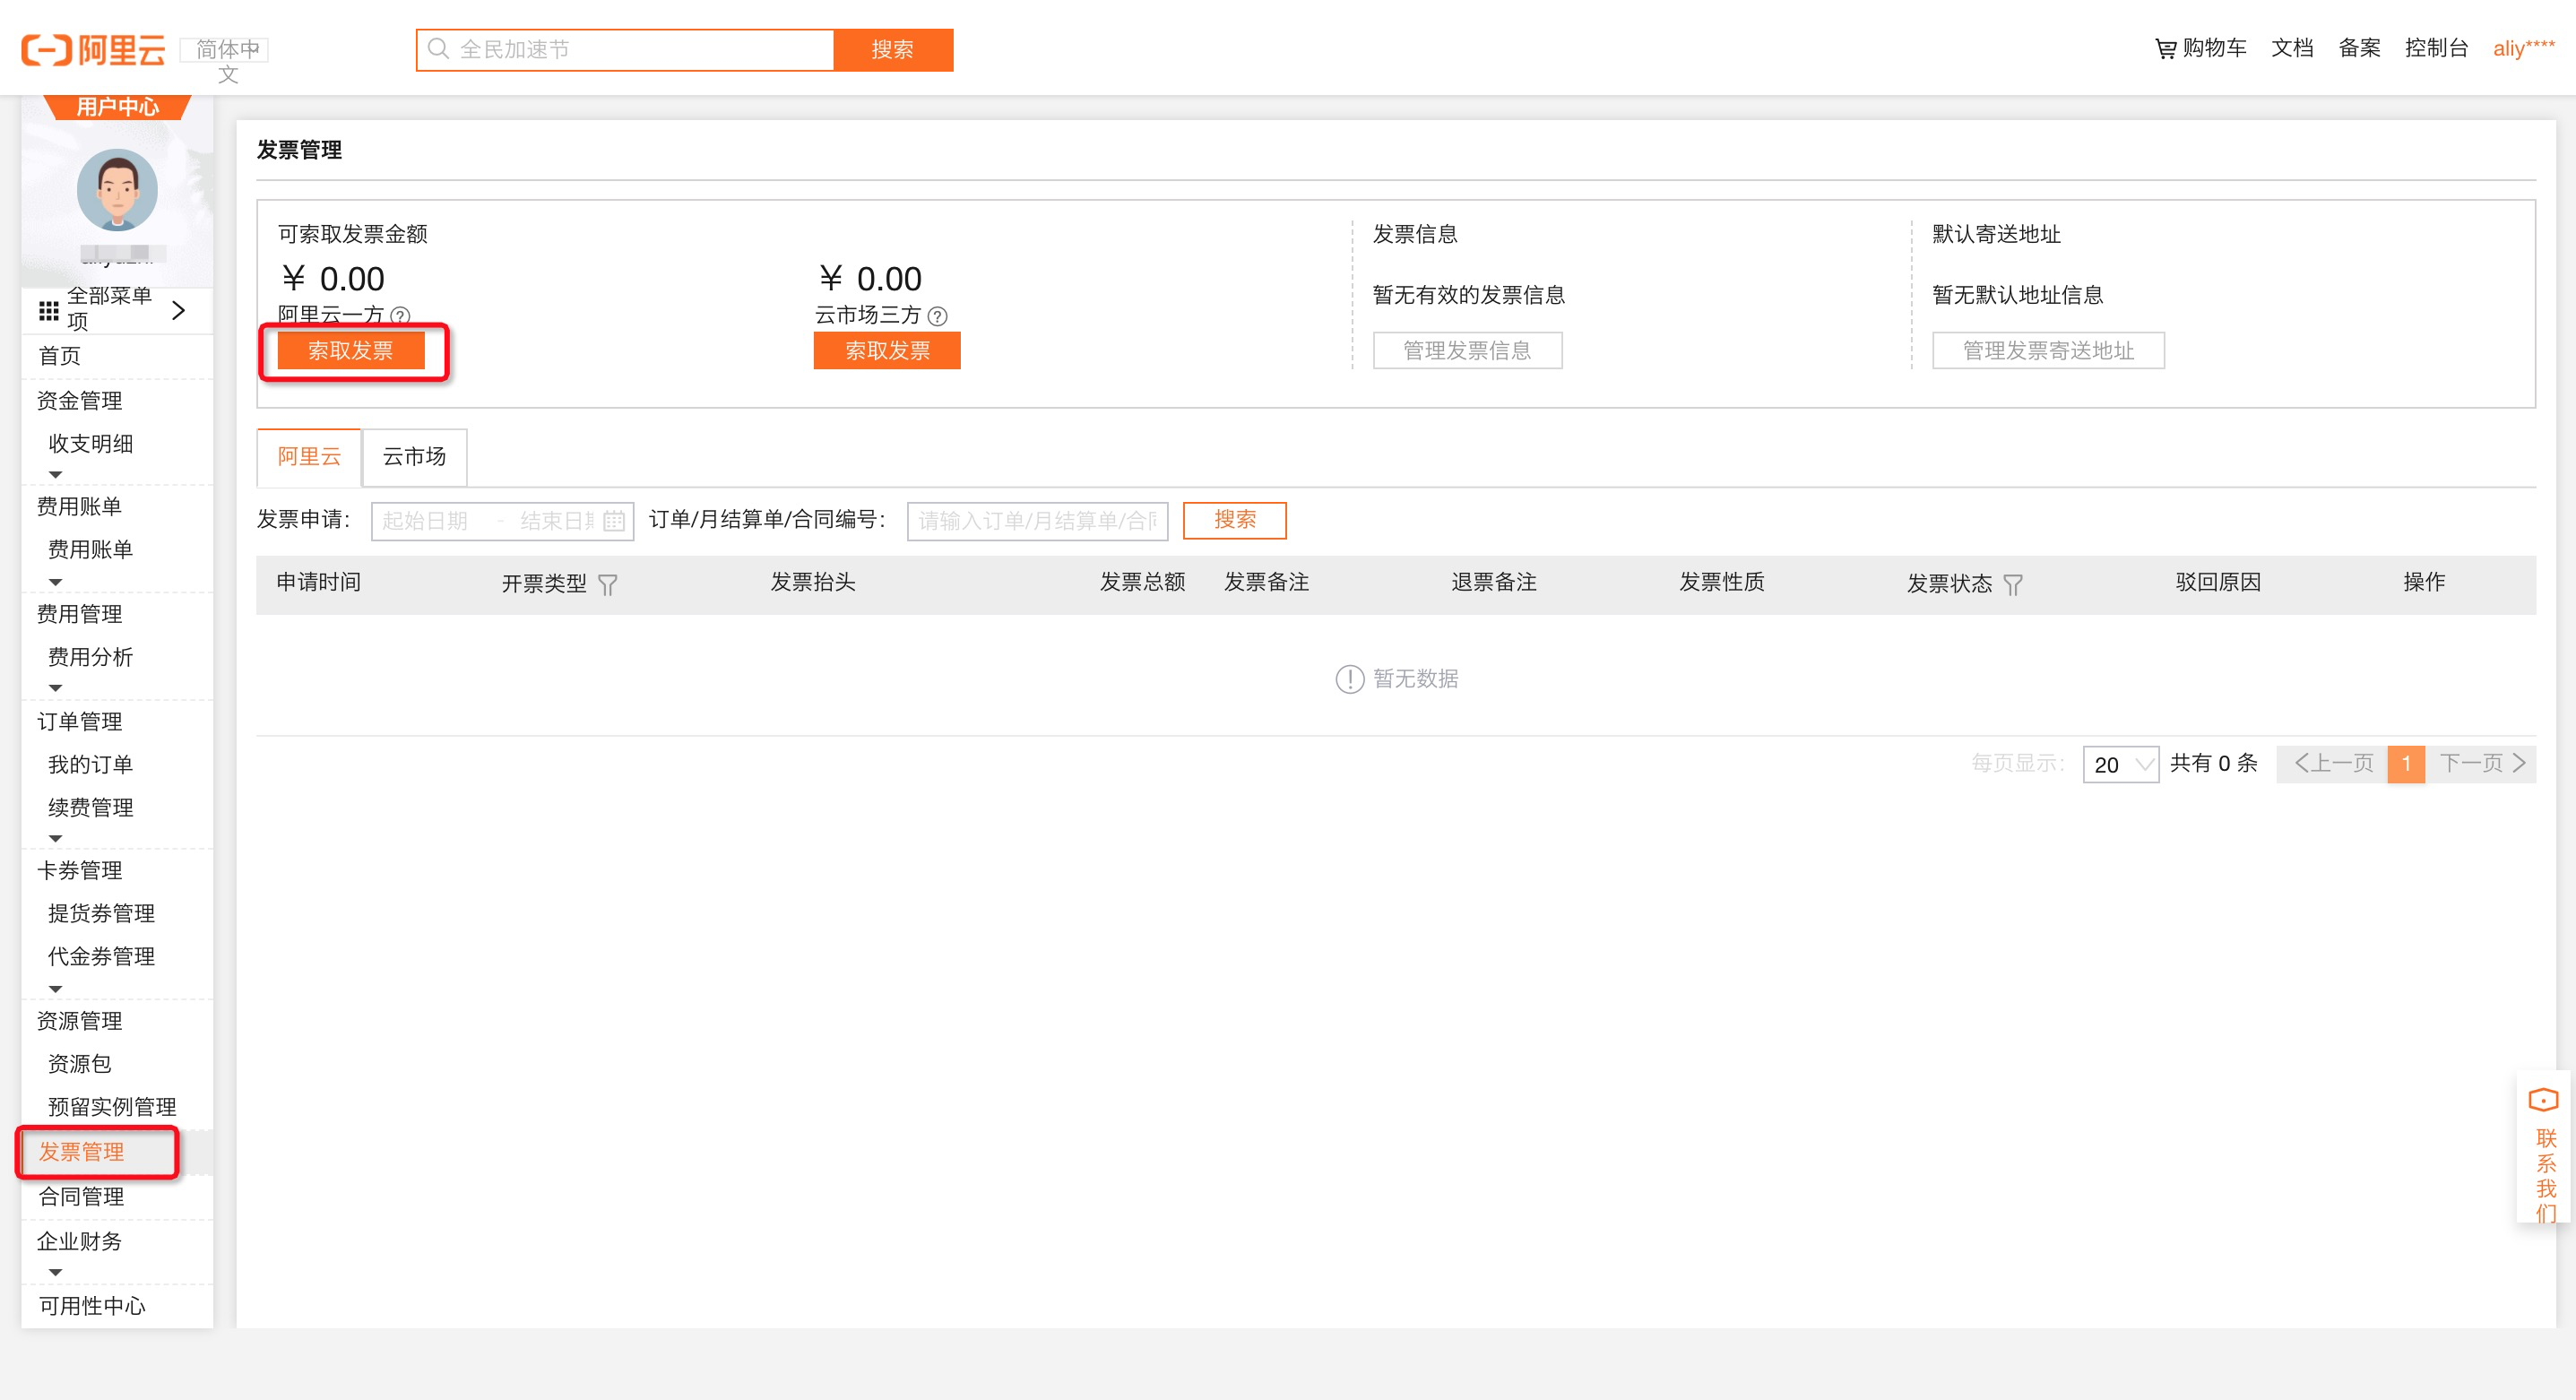Click the all-menu grid icon
The image size is (2576, 1400).
point(48,311)
